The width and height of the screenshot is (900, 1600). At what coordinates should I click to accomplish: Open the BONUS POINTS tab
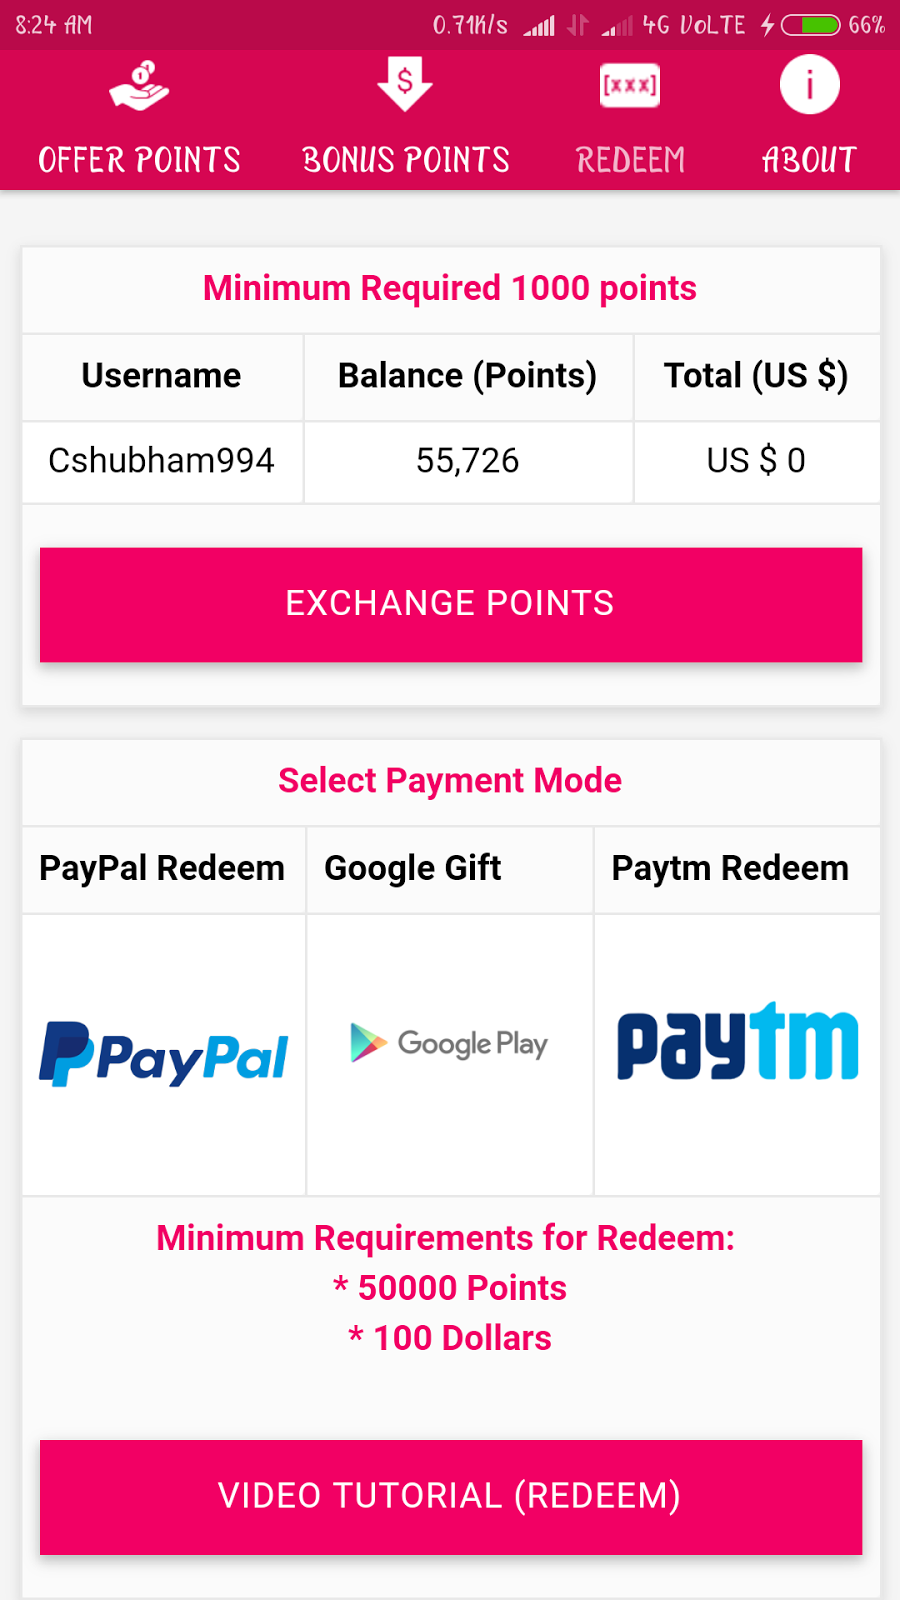click(405, 160)
